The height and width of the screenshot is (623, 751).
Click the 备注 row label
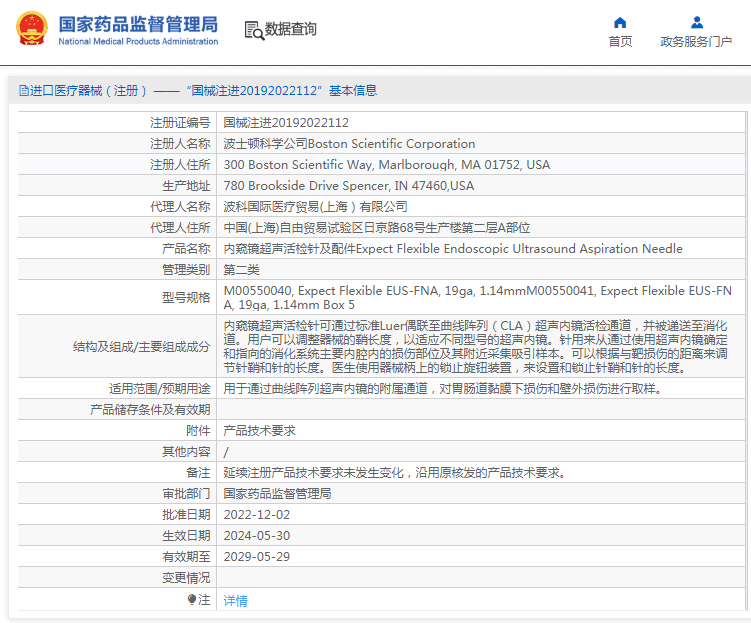[x=198, y=473]
